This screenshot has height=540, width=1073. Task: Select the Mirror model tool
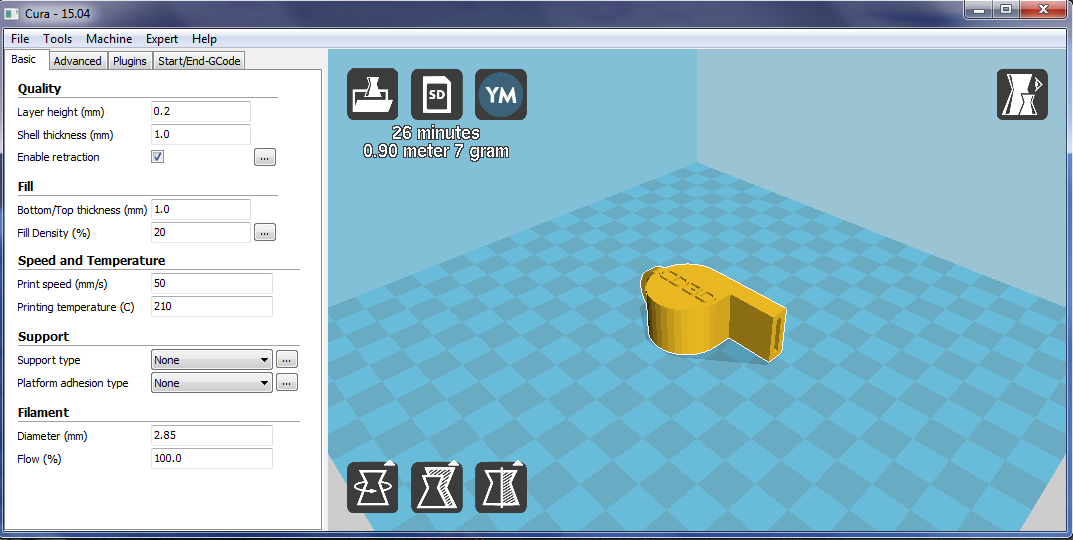tap(501, 487)
